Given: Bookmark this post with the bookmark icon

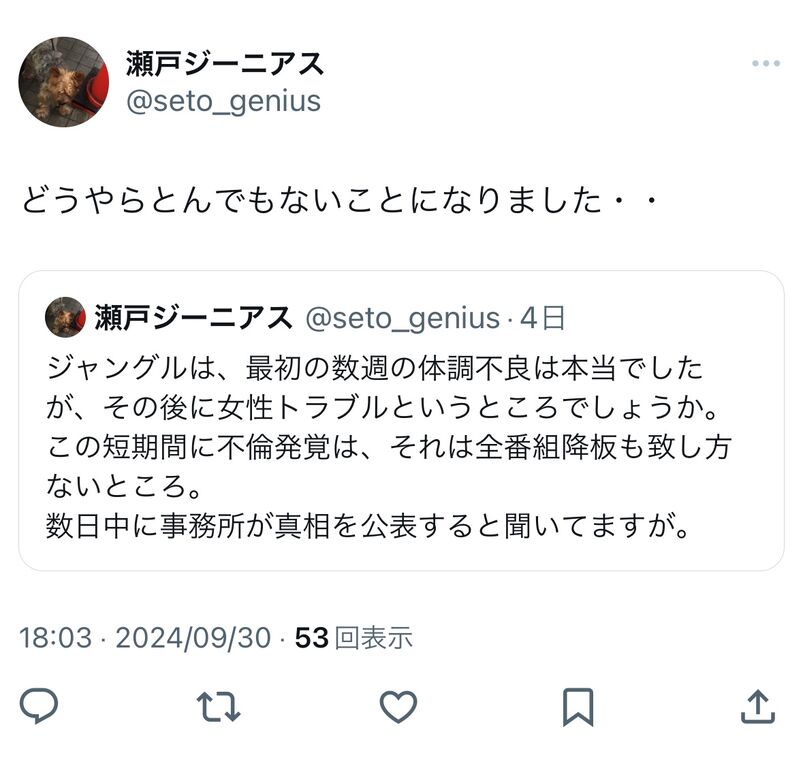Looking at the screenshot, I should coord(578,707).
